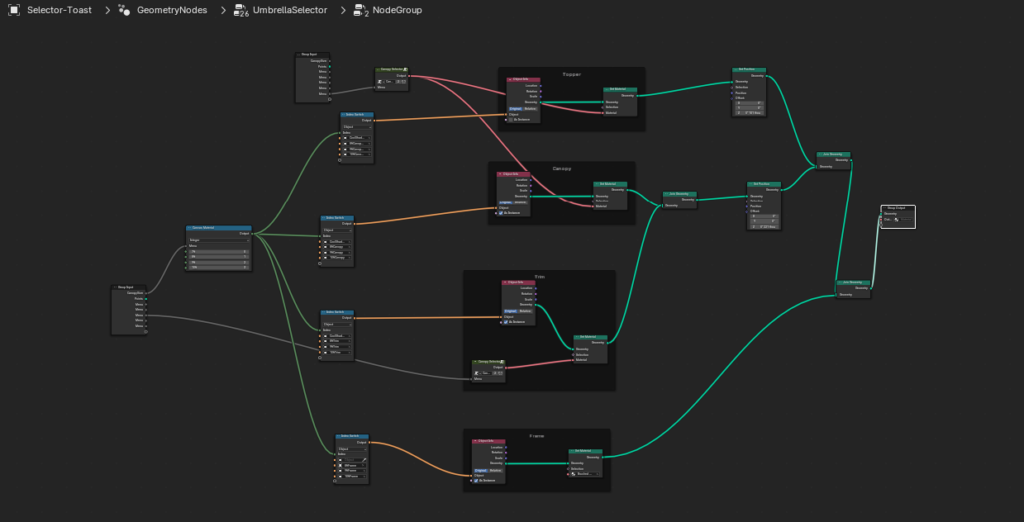Select the Group Output node header

(898, 208)
